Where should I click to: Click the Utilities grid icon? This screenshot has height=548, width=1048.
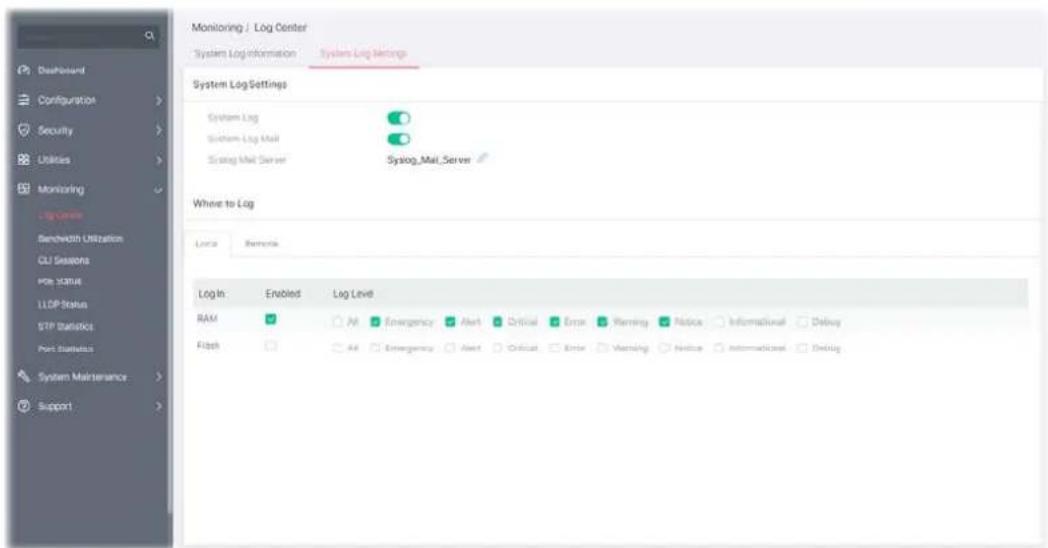click(24, 160)
